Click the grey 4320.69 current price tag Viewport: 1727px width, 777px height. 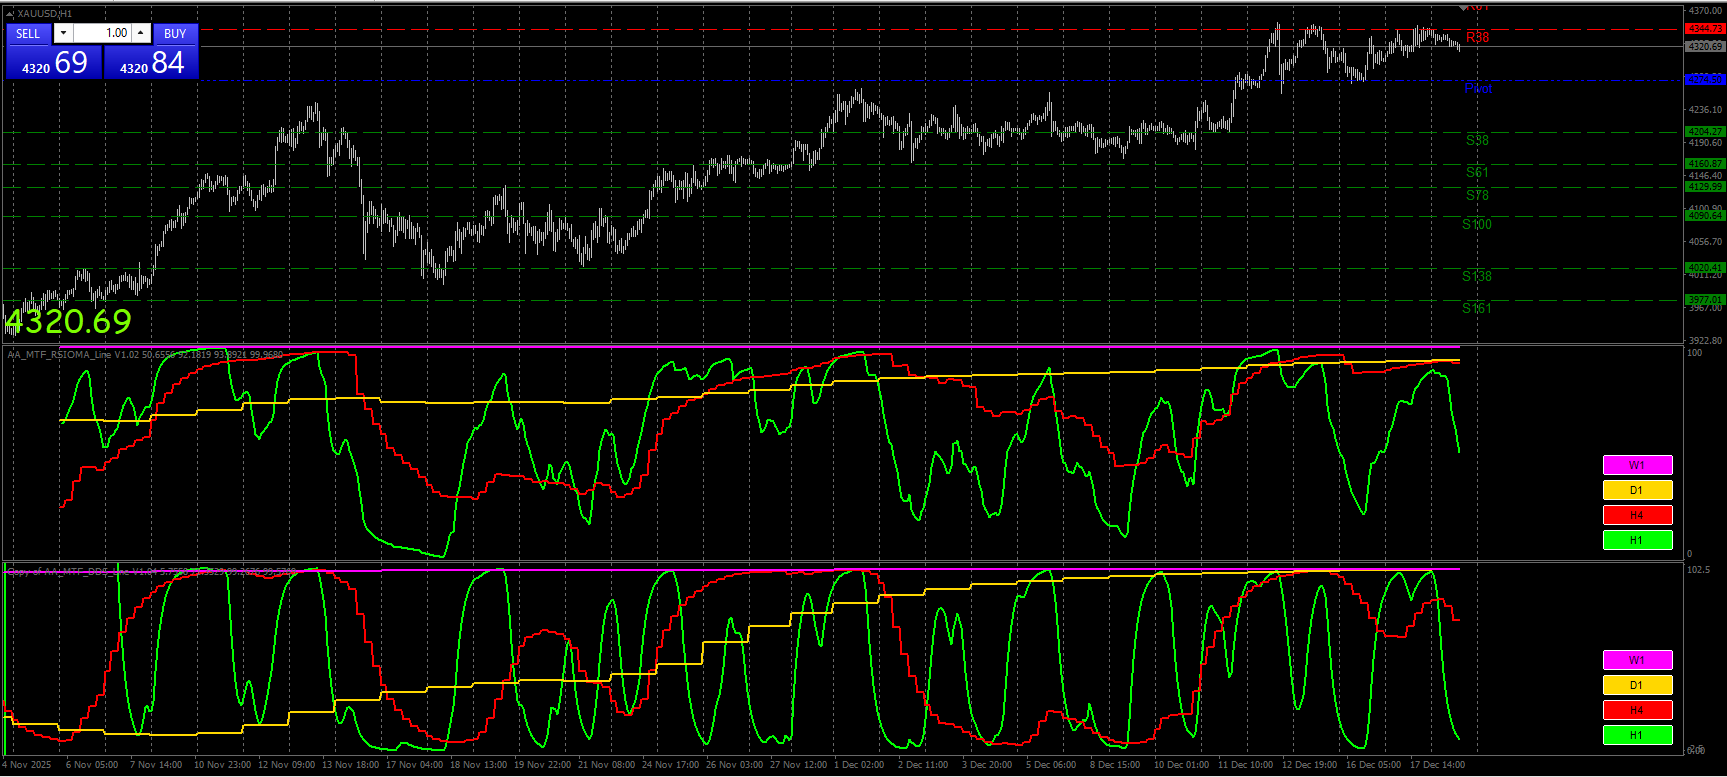pos(1704,47)
